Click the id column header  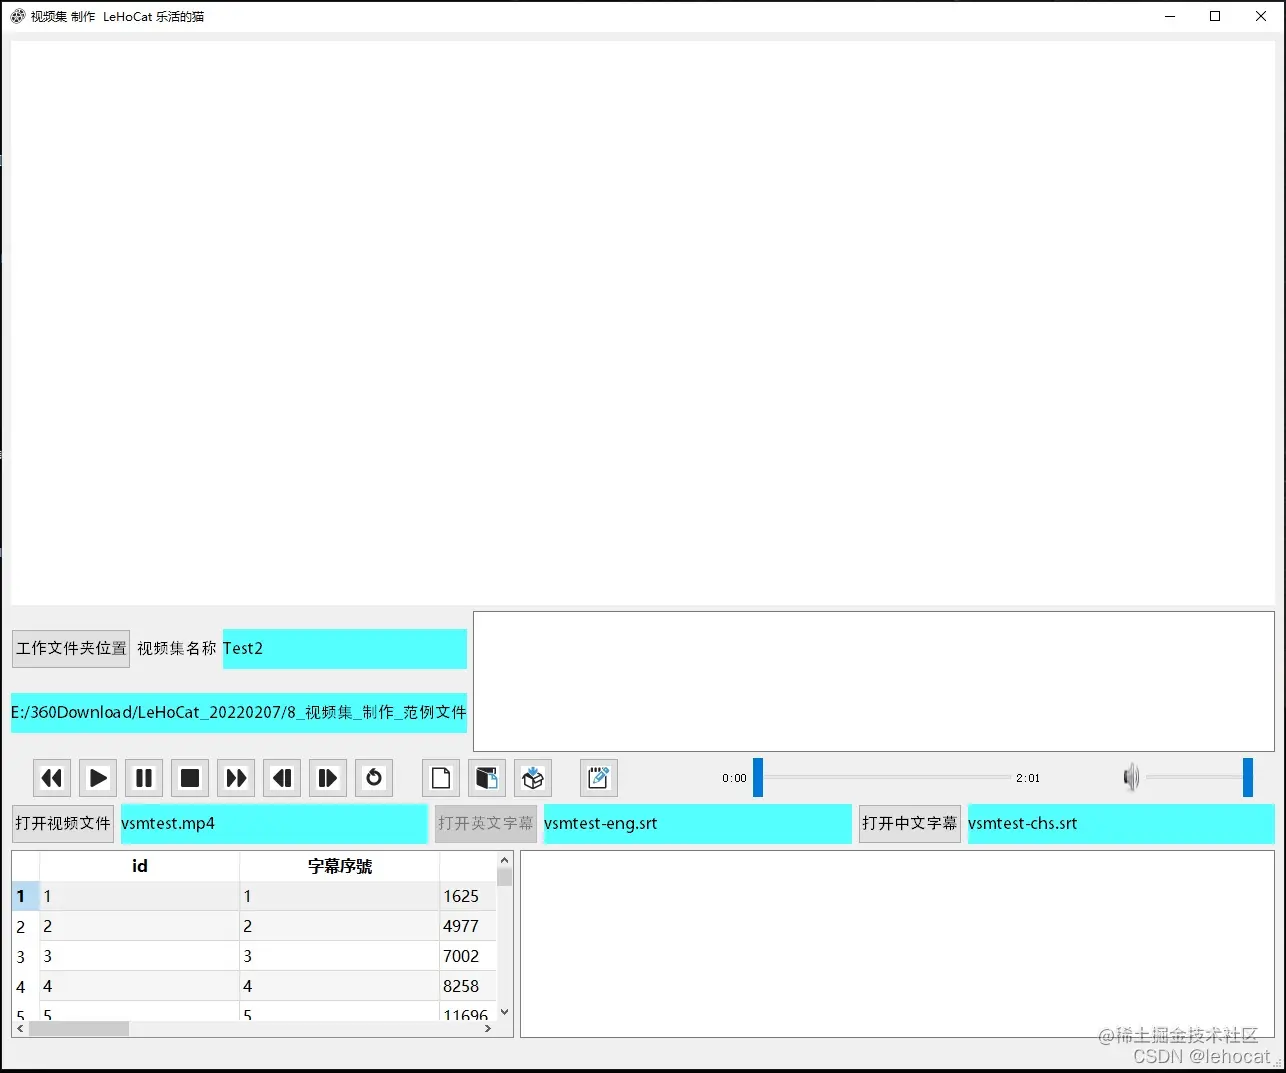[x=140, y=866]
